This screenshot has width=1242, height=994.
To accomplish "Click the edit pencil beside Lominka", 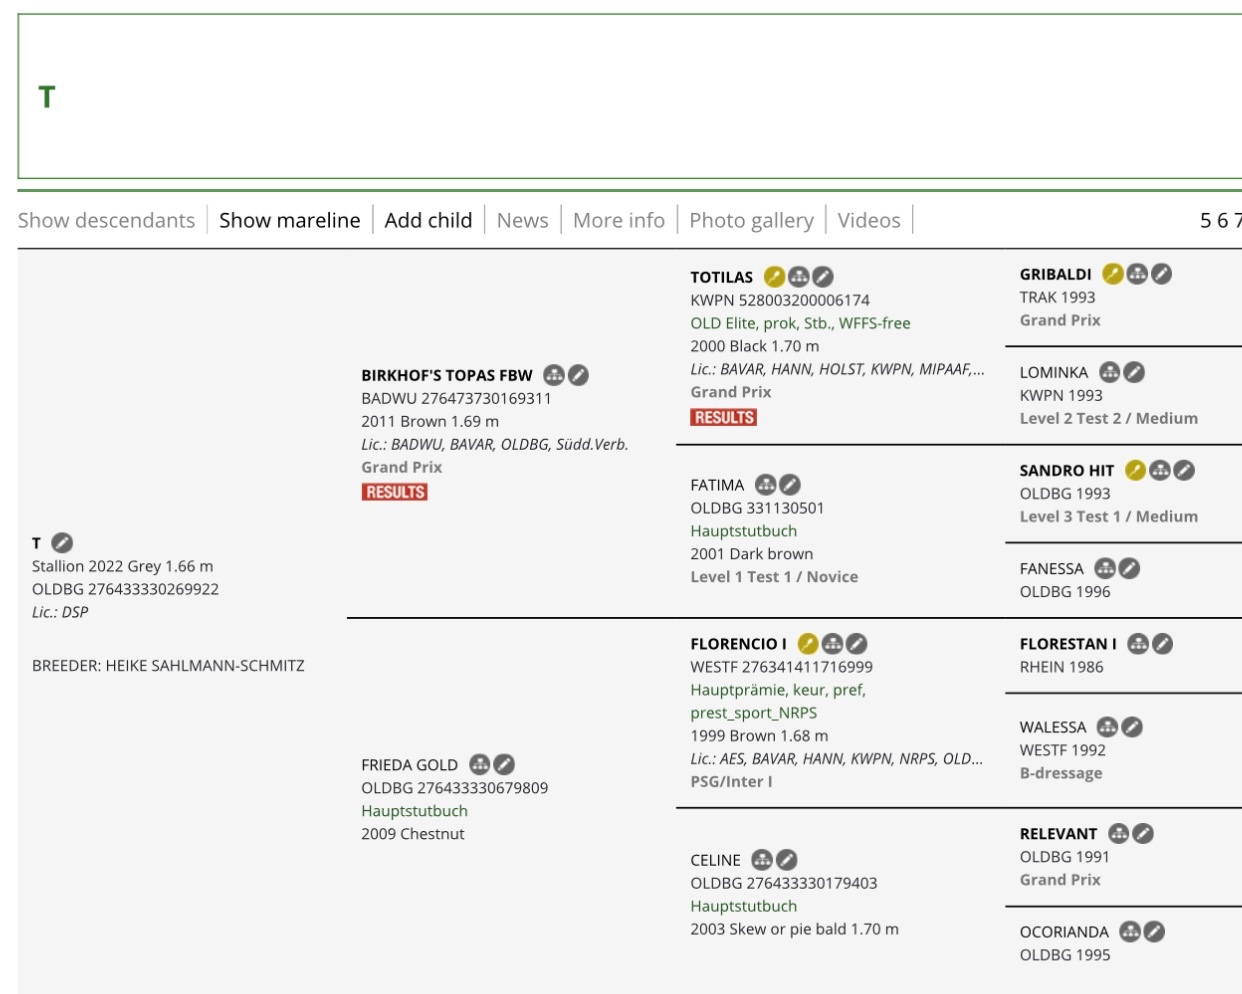I will tap(1134, 372).
